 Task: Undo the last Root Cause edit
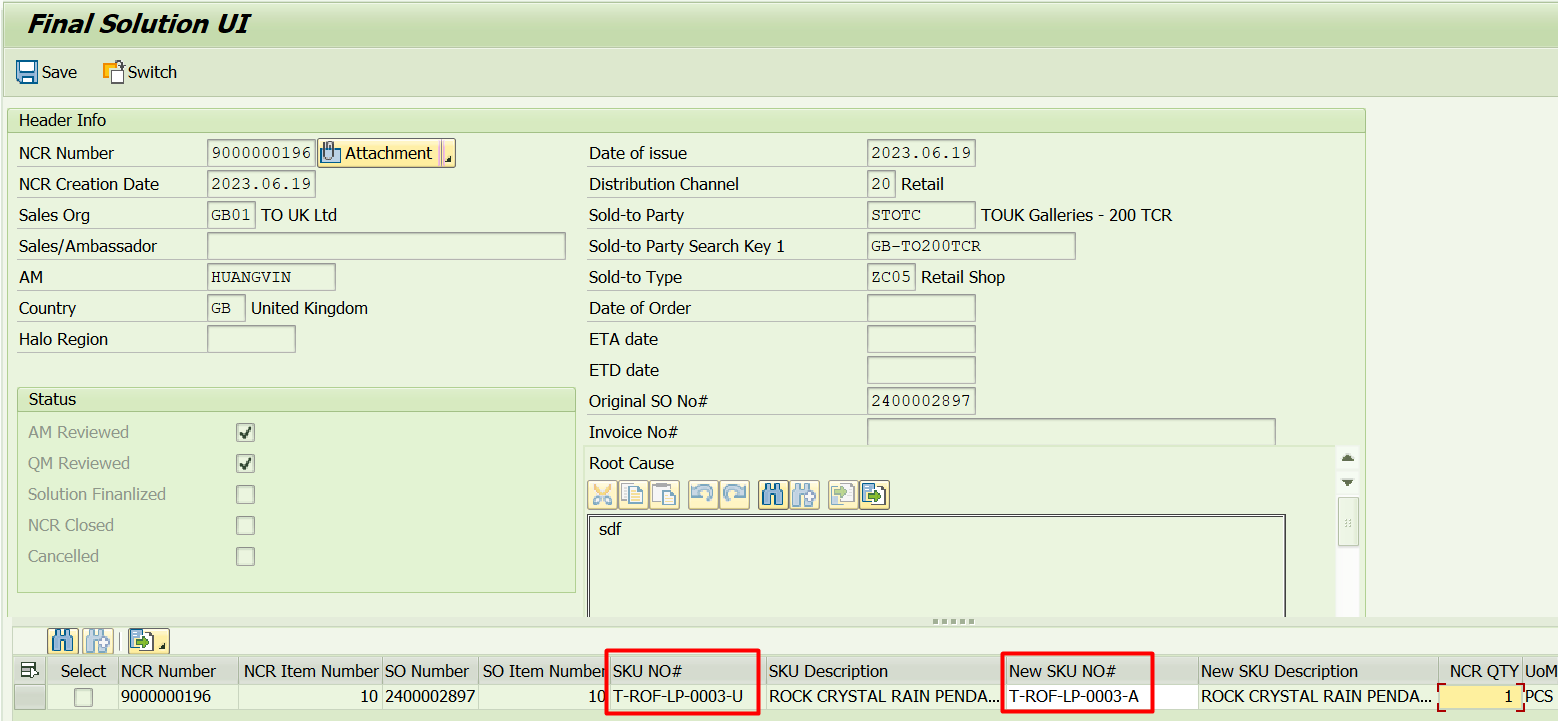703,494
